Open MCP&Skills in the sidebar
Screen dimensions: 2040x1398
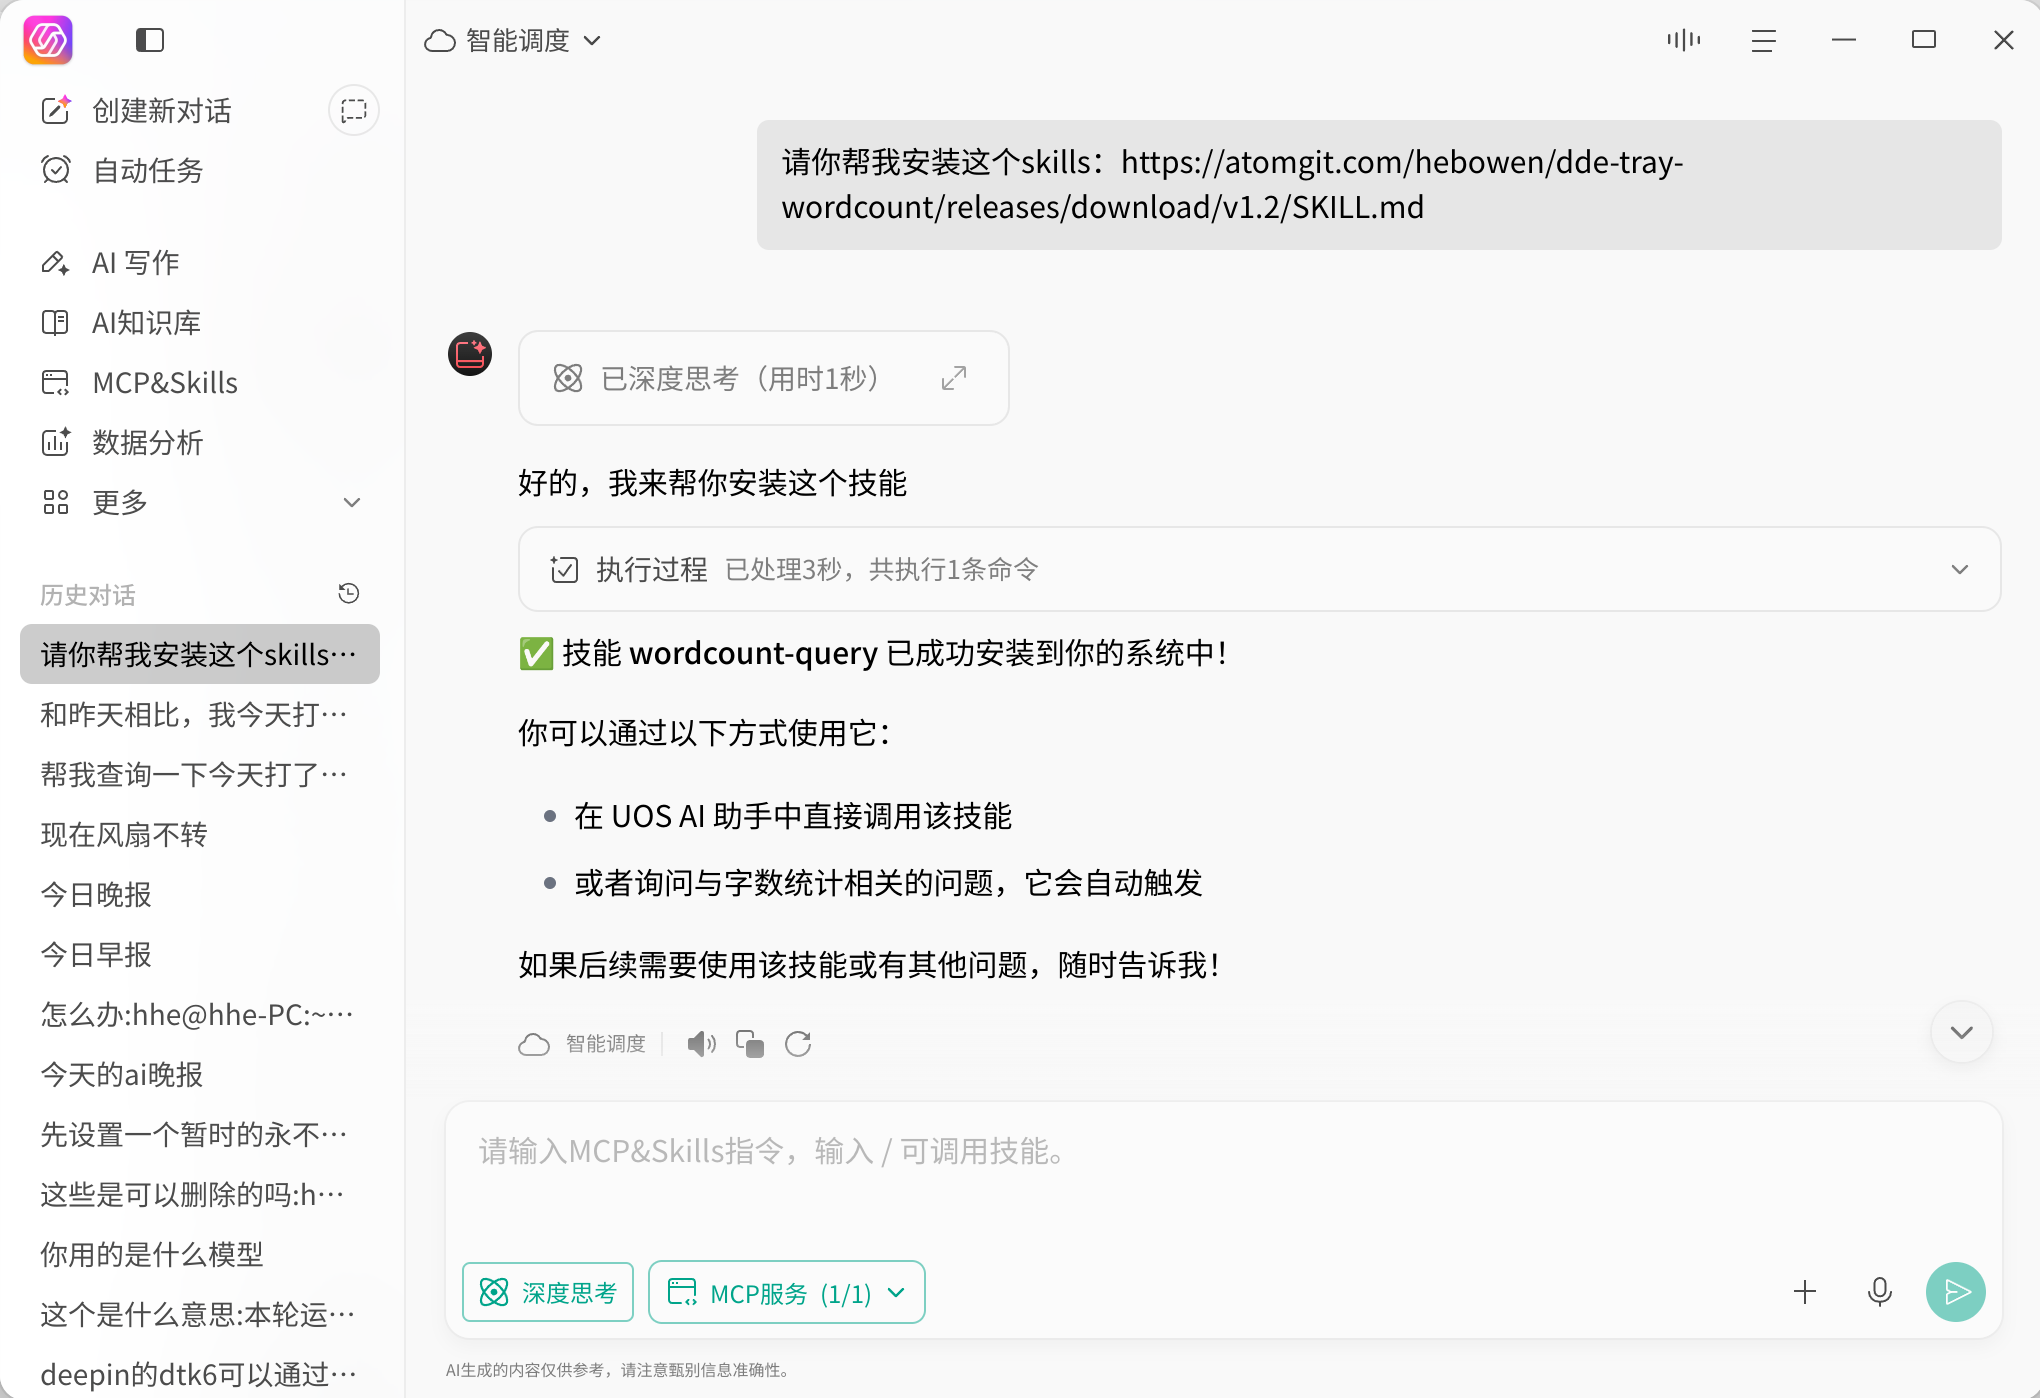tap(139, 382)
